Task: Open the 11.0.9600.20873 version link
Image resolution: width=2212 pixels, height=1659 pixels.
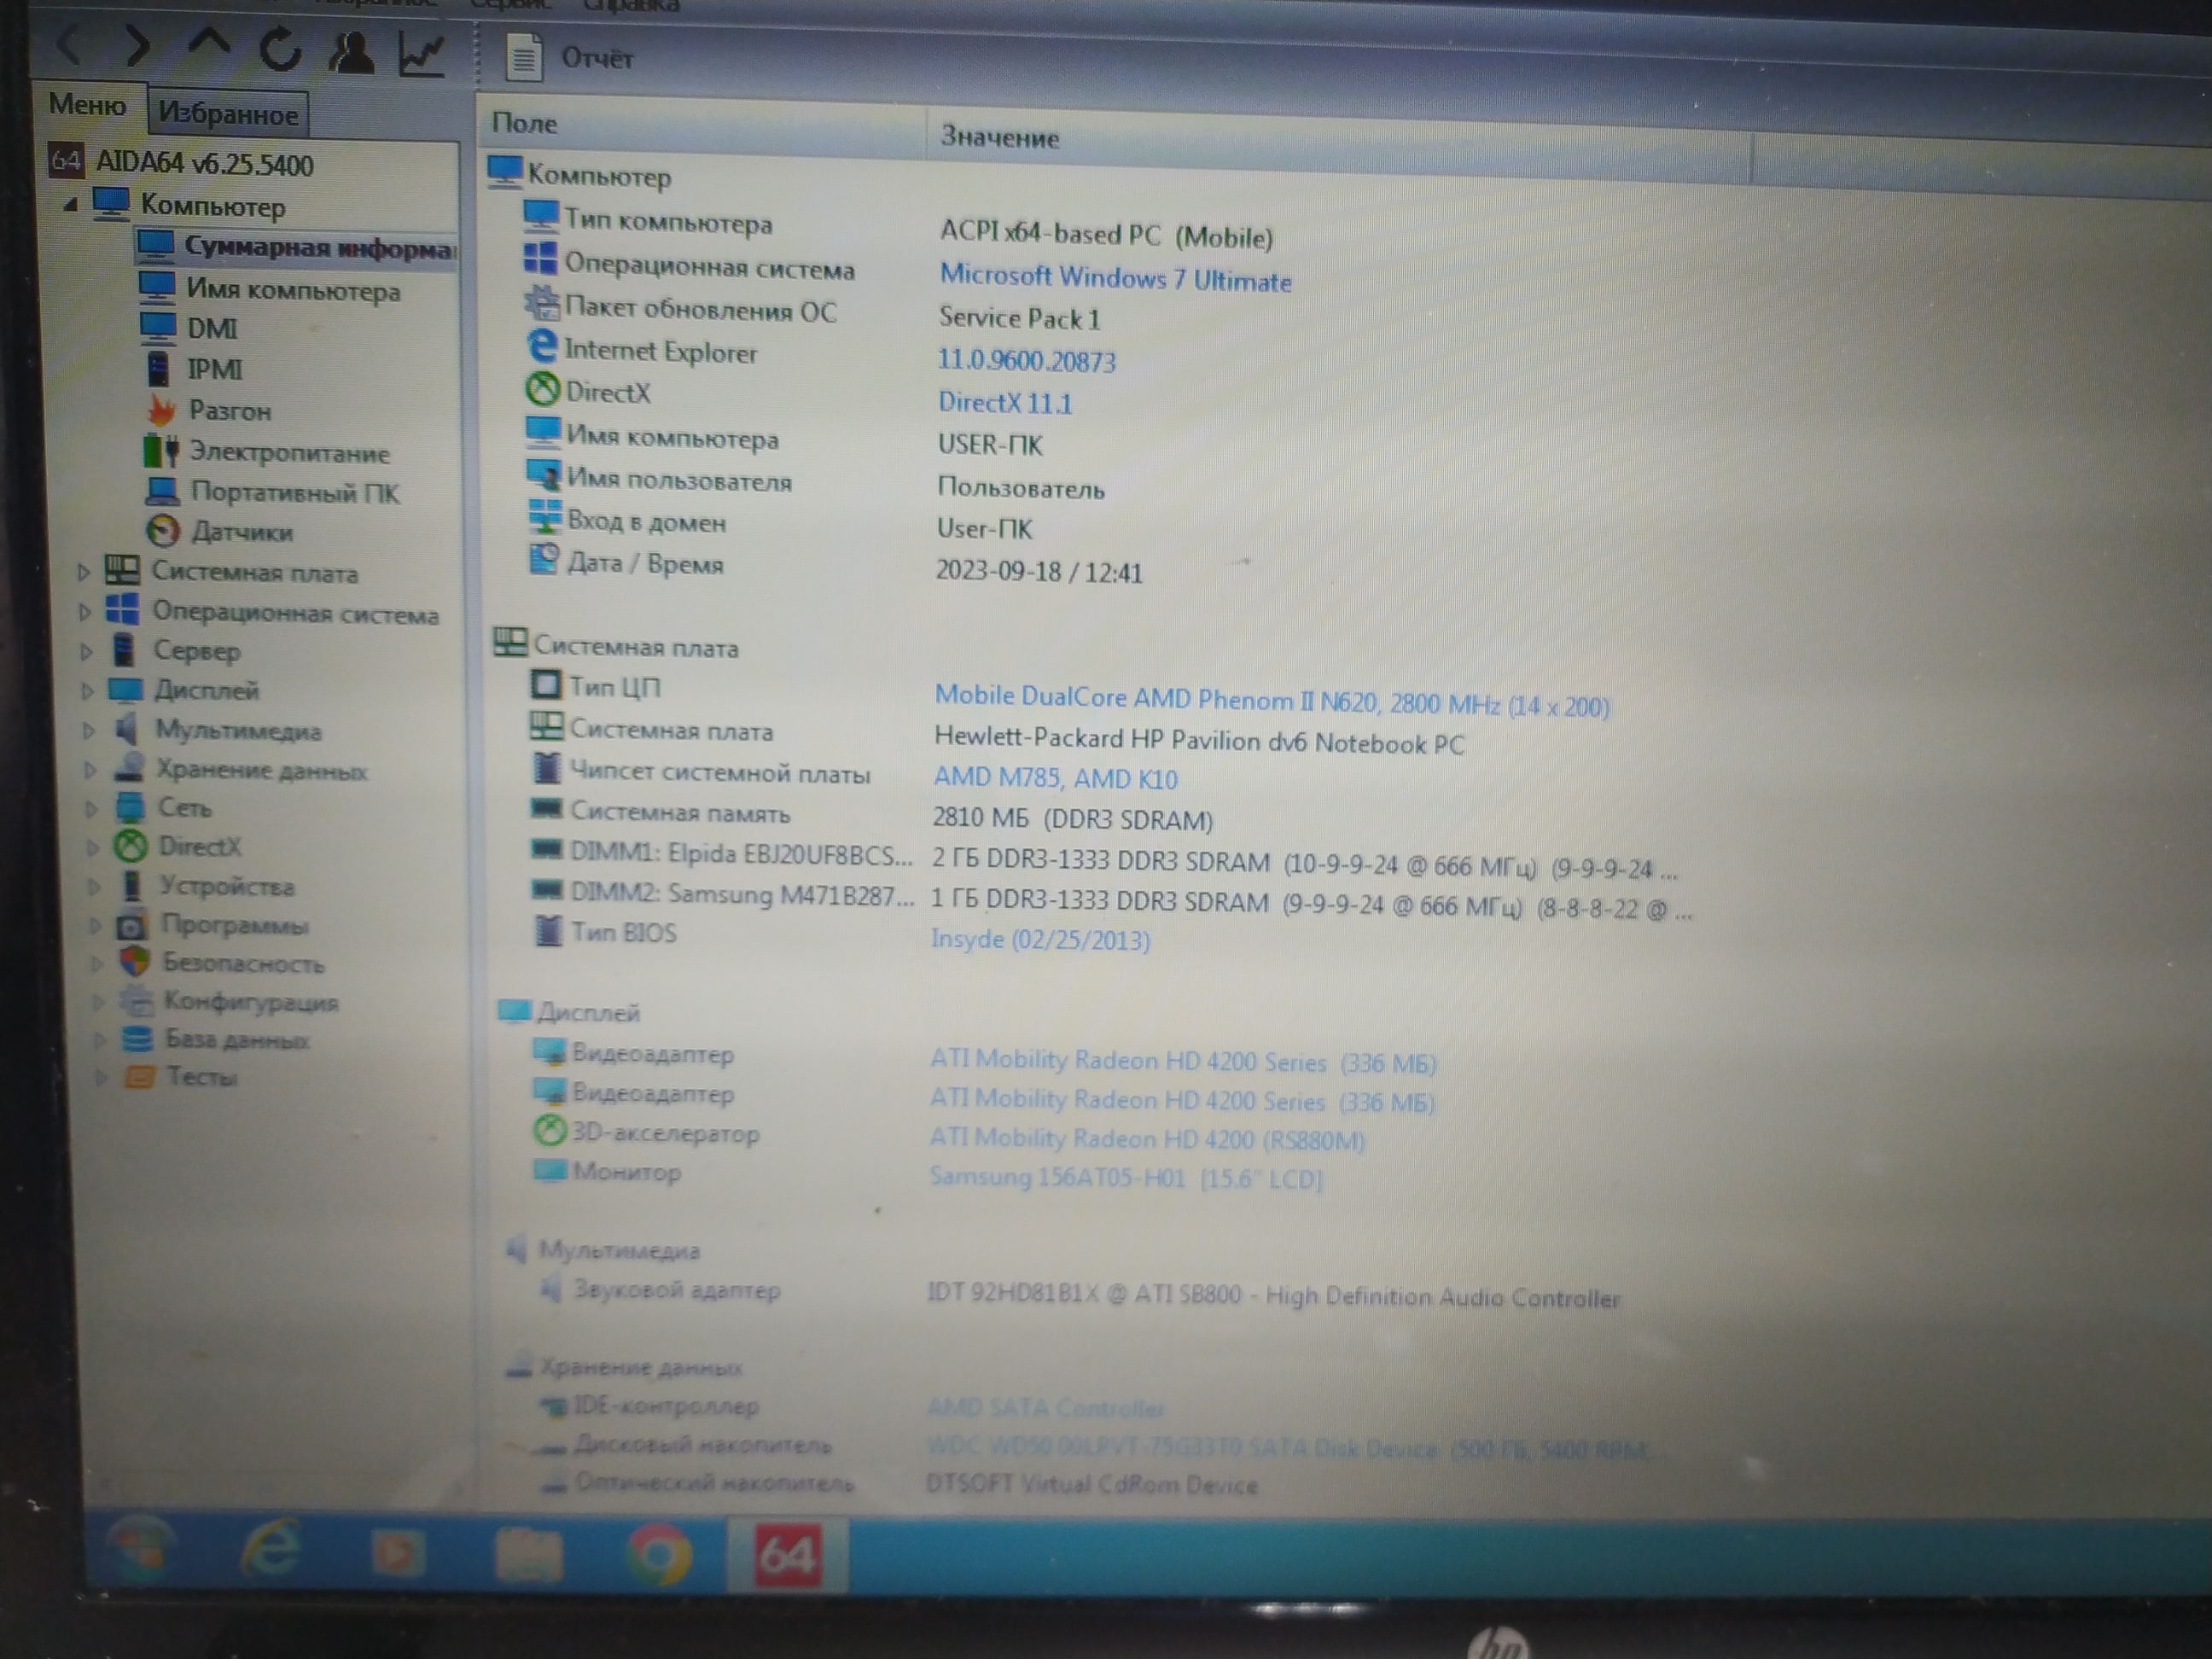Action: click(x=1026, y=360)
